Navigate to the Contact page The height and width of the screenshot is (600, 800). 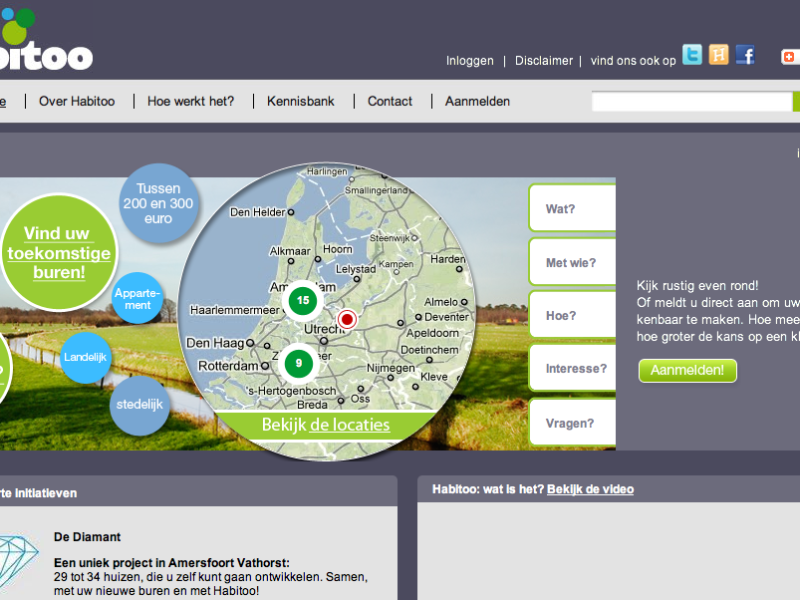tap(390, 101)
